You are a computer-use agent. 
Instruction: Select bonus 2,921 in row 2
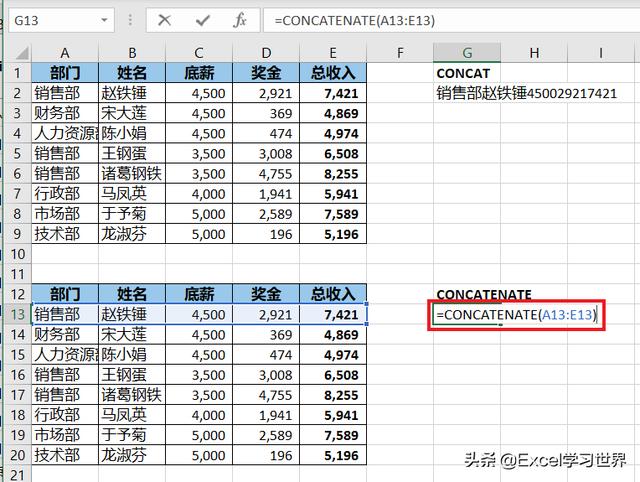[x=266, y=93]
